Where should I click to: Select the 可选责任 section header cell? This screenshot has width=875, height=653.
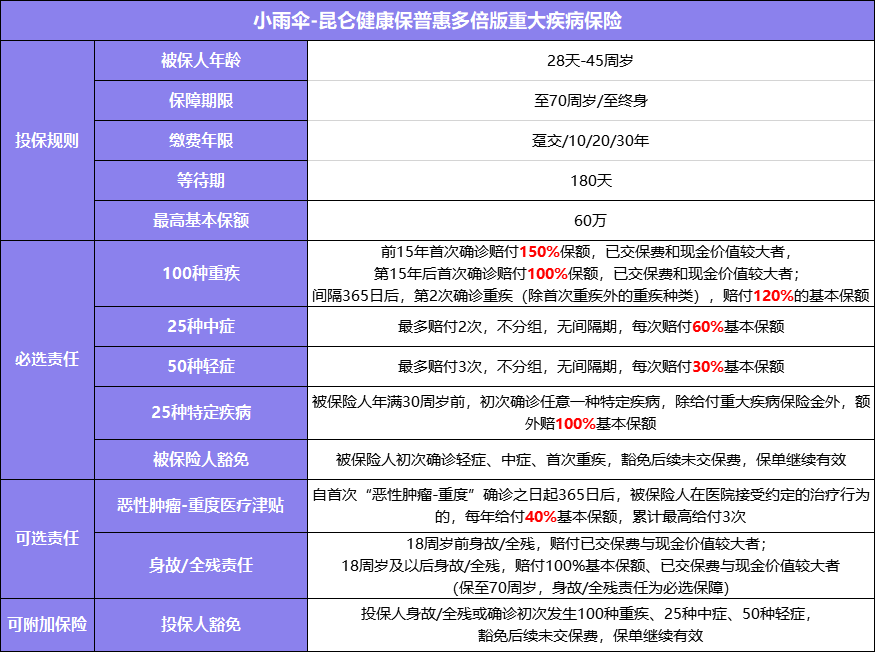click(x=47, y=539)
